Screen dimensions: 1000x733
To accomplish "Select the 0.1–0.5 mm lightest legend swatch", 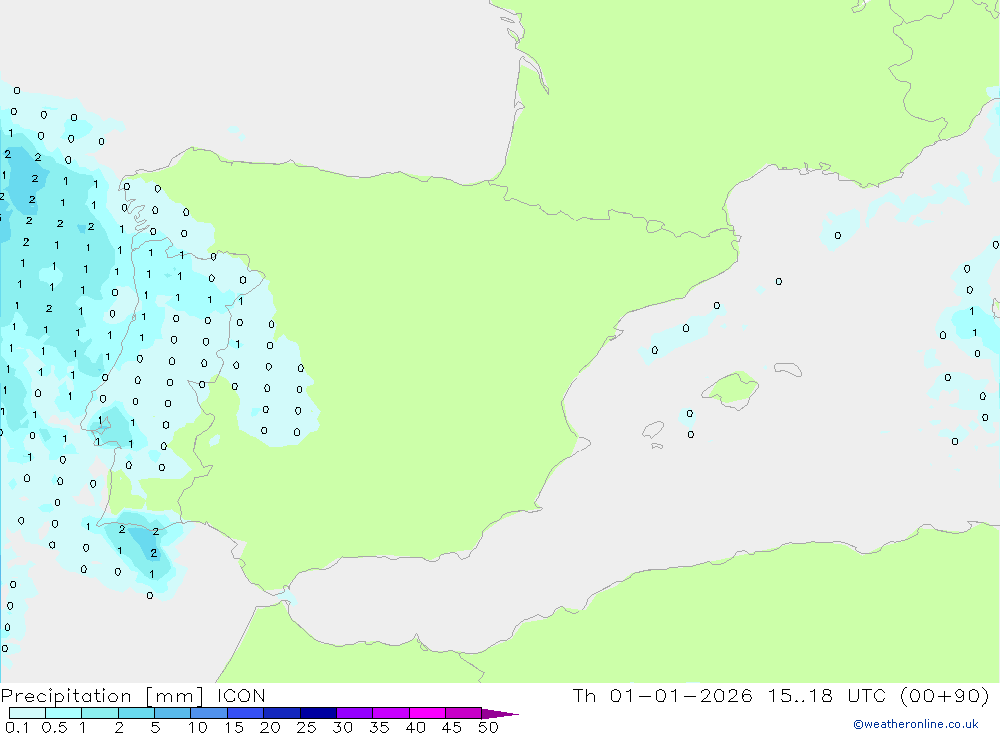I will (x=27, y=713).
